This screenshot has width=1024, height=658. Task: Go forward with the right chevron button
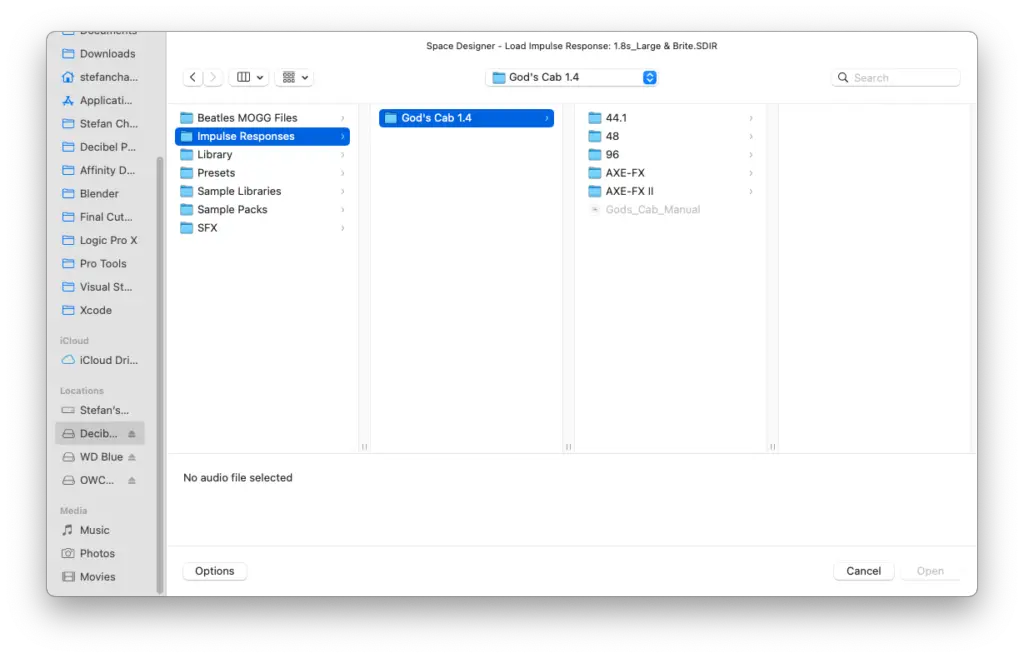pos(213,77)
